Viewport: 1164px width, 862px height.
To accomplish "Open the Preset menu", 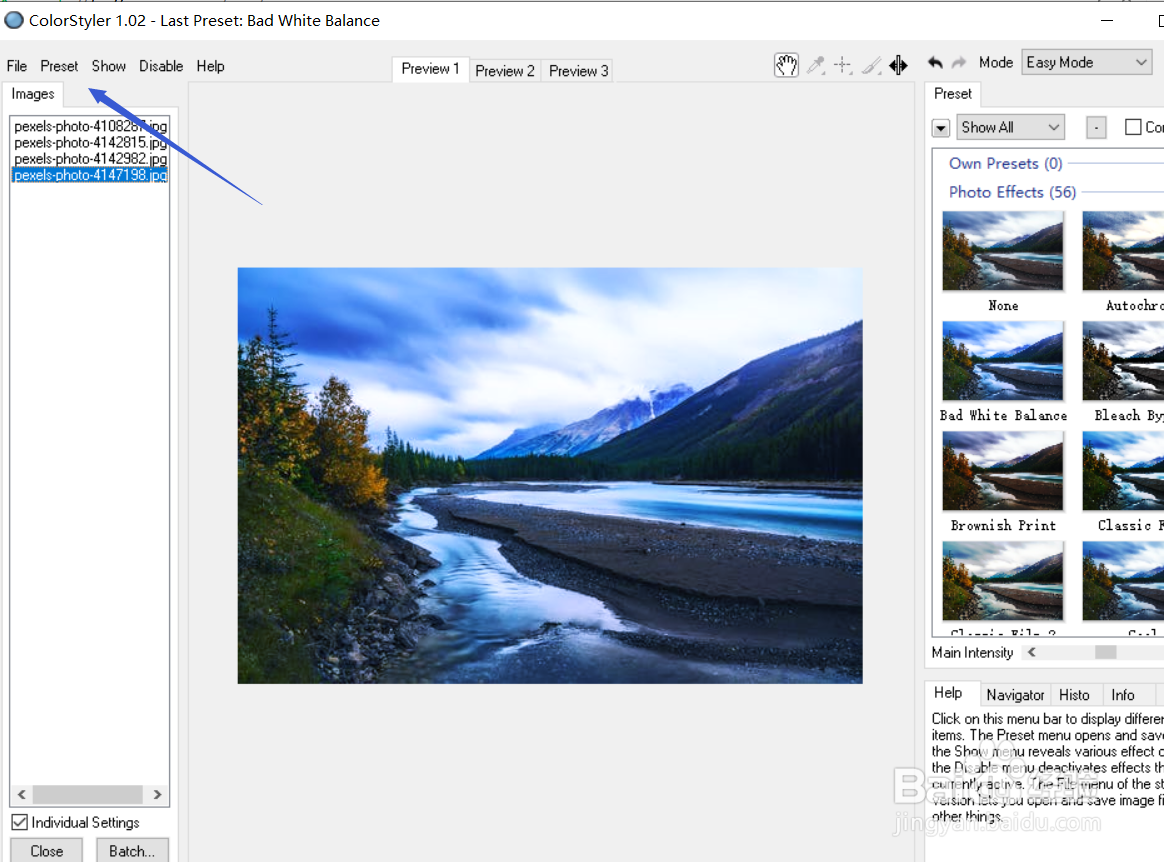I will click(59, 66).
